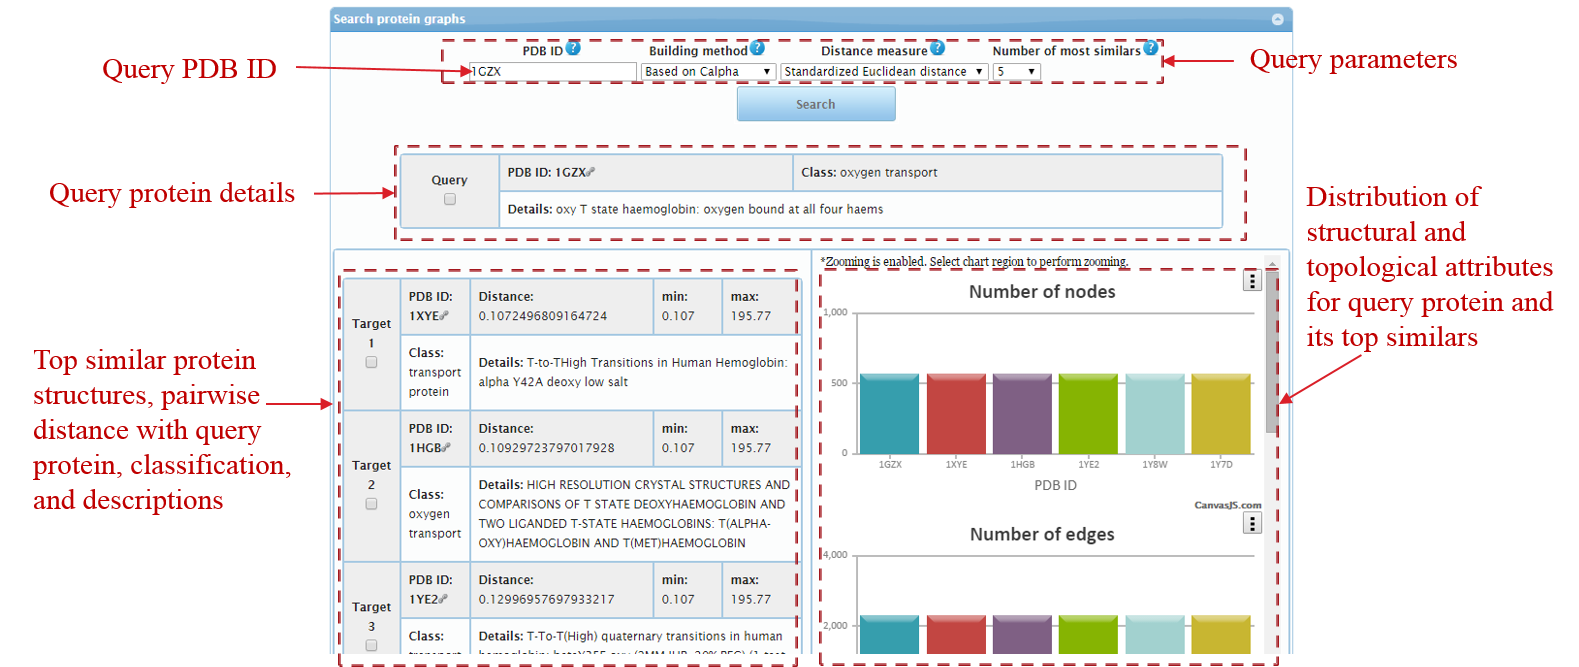Select the Target 2 checkbox
Image resolution: width=1579 pixels, height=667 pixels.
point(371,504)
